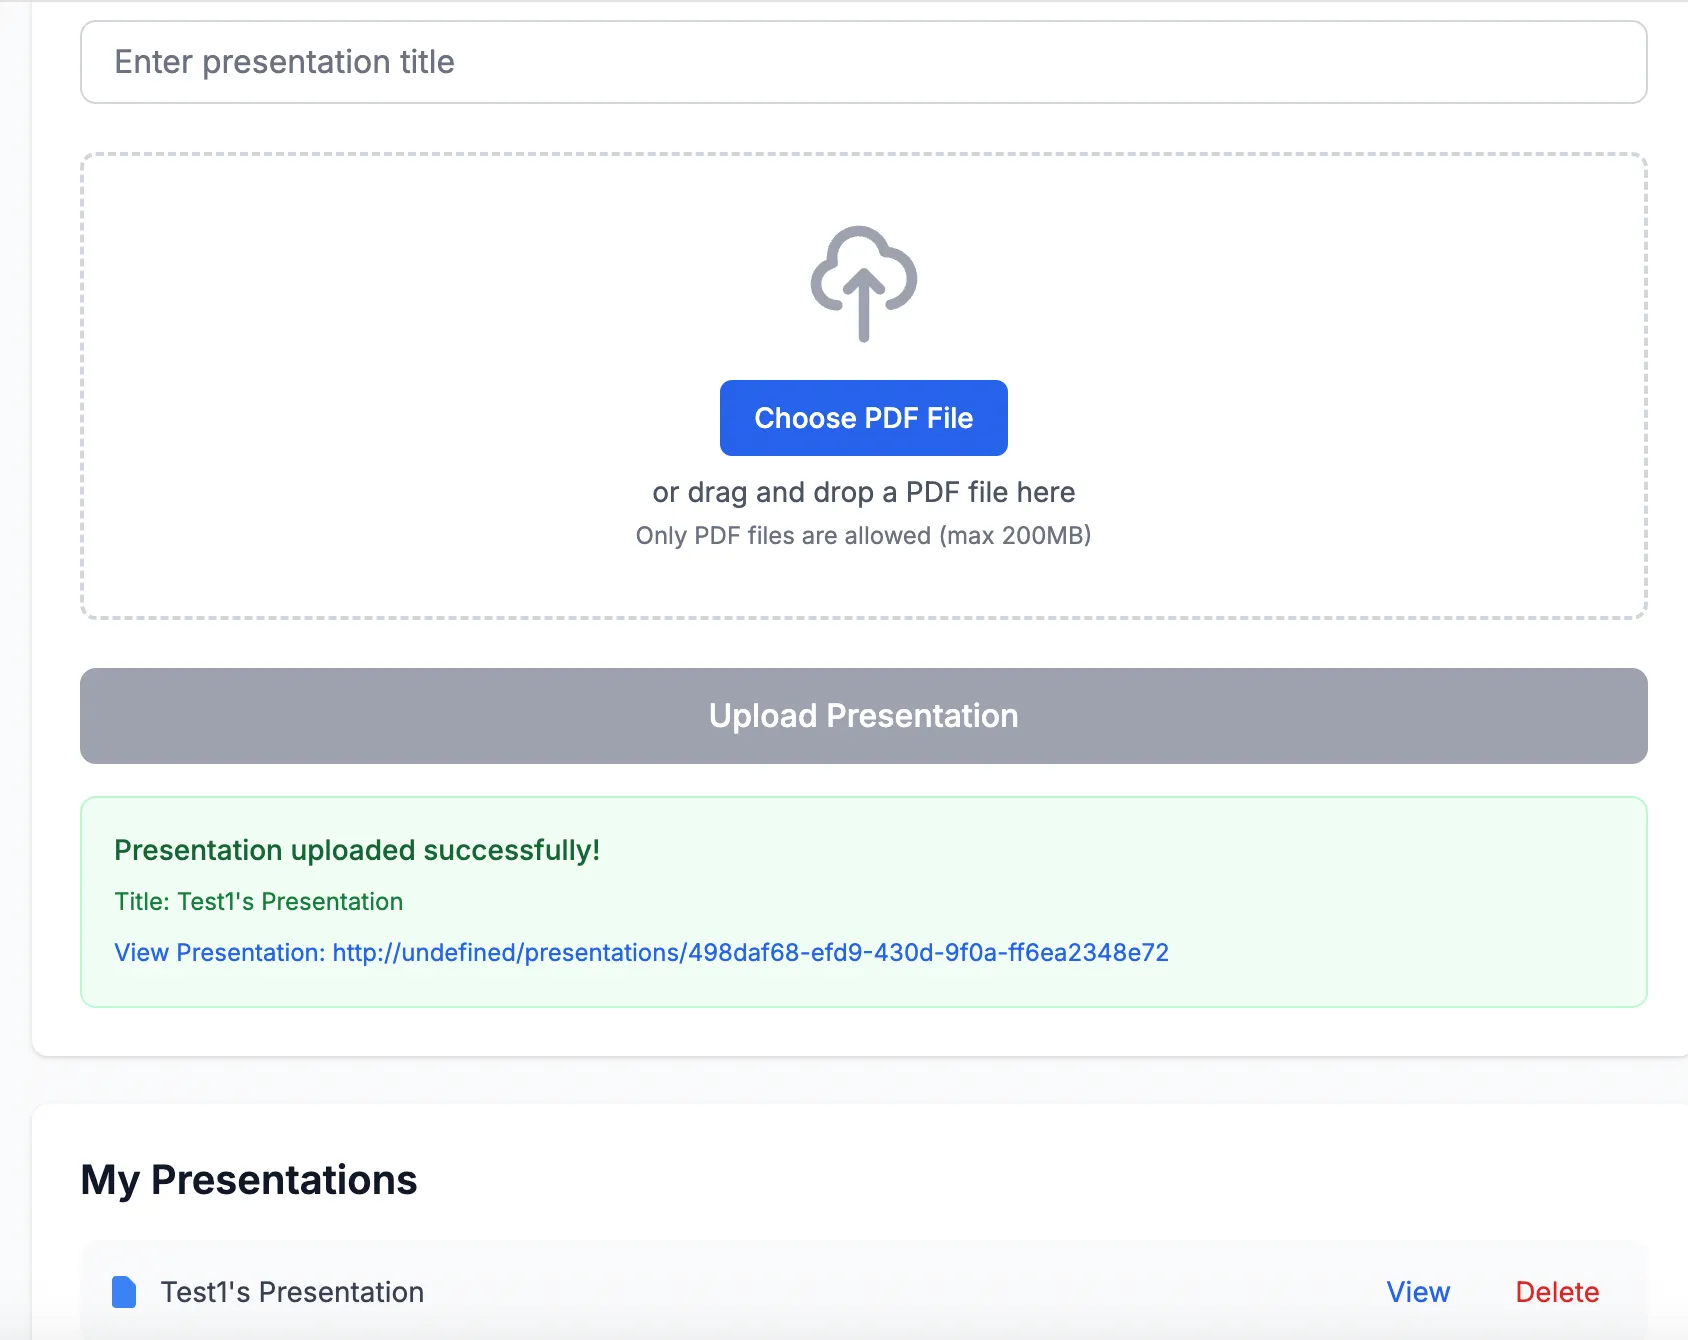
Task: Click the UUID portion of the presentation link
Action: [928, 952]
